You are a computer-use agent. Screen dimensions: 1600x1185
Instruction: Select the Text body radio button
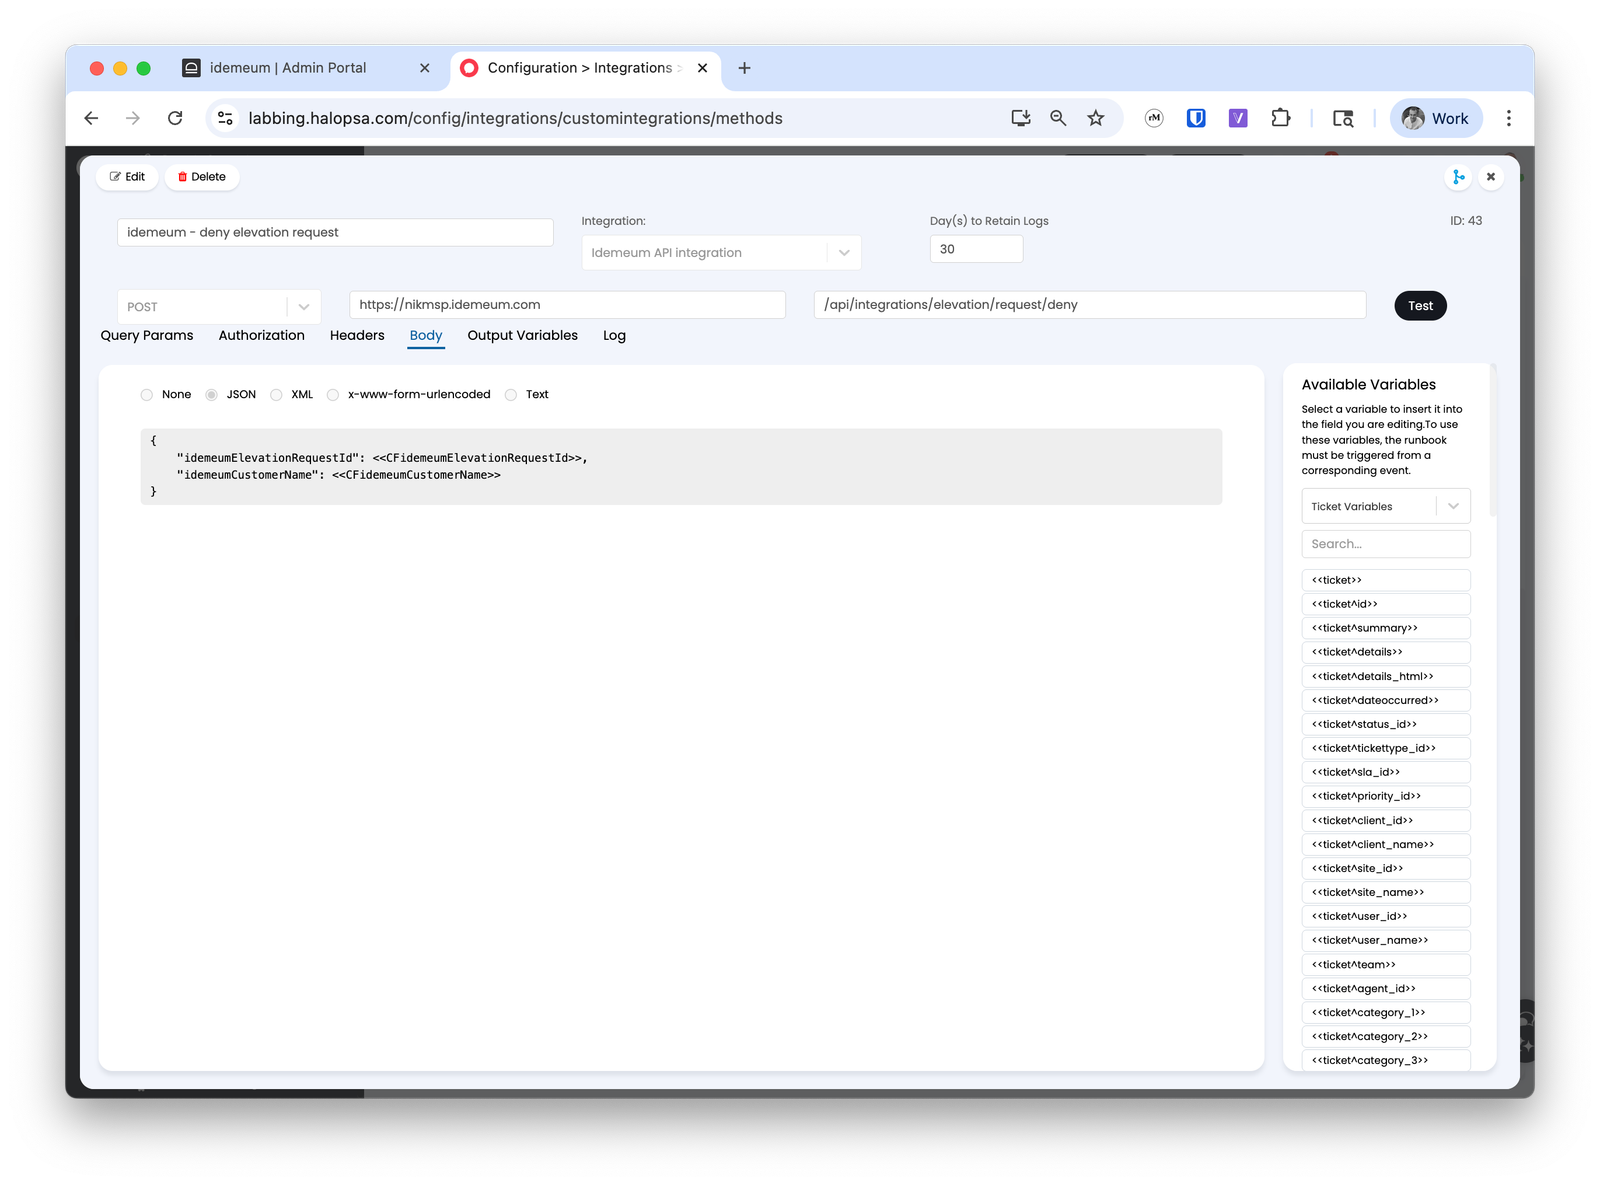point(511,395)
